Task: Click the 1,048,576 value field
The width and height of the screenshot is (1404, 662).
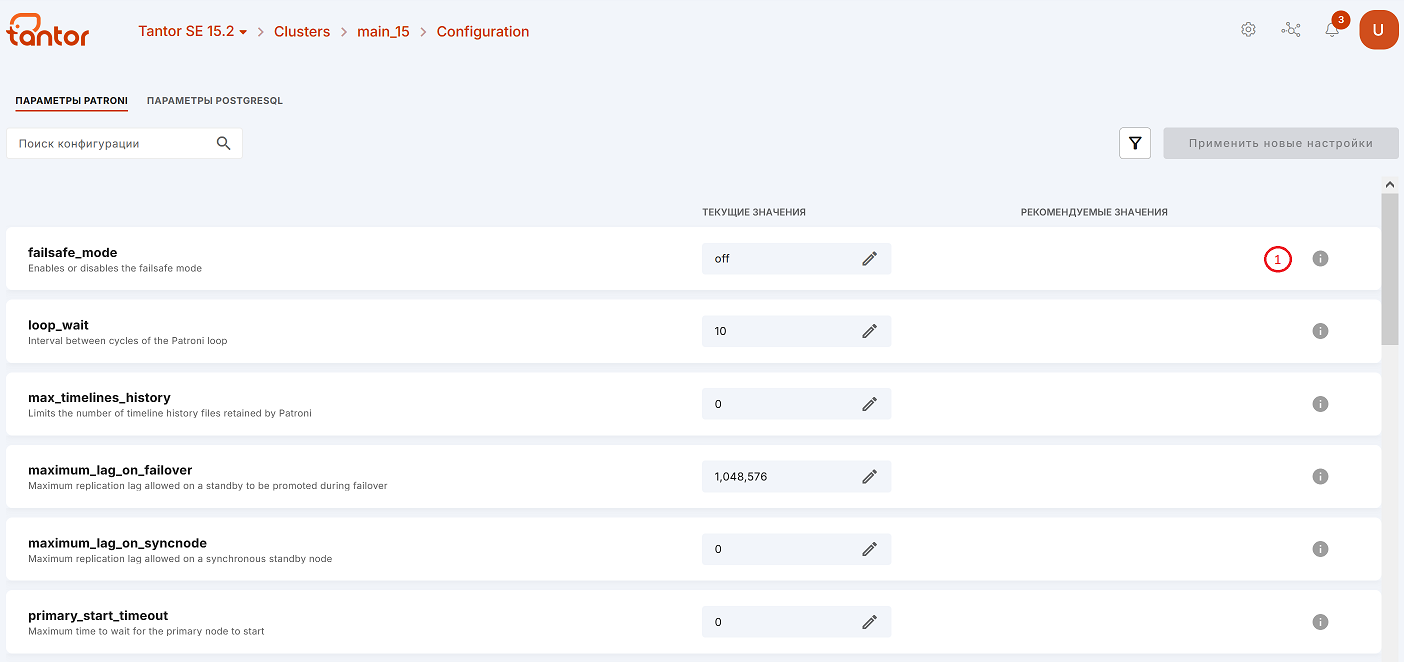Action: 796,477
